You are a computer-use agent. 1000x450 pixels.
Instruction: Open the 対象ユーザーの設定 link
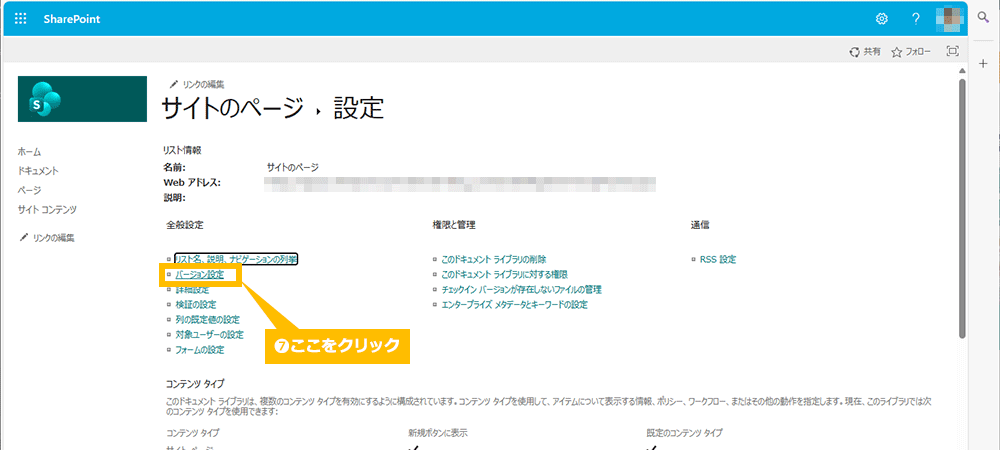(x=209, y=335)
